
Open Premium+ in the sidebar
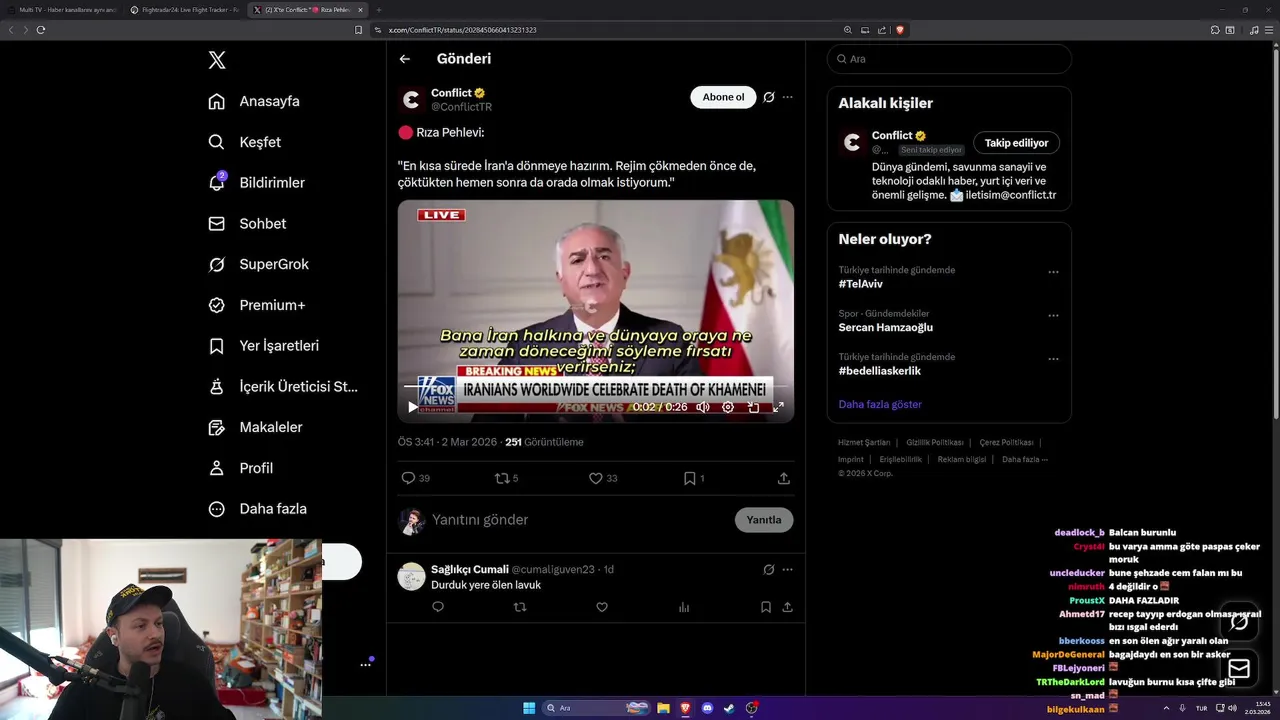(257, 305)
